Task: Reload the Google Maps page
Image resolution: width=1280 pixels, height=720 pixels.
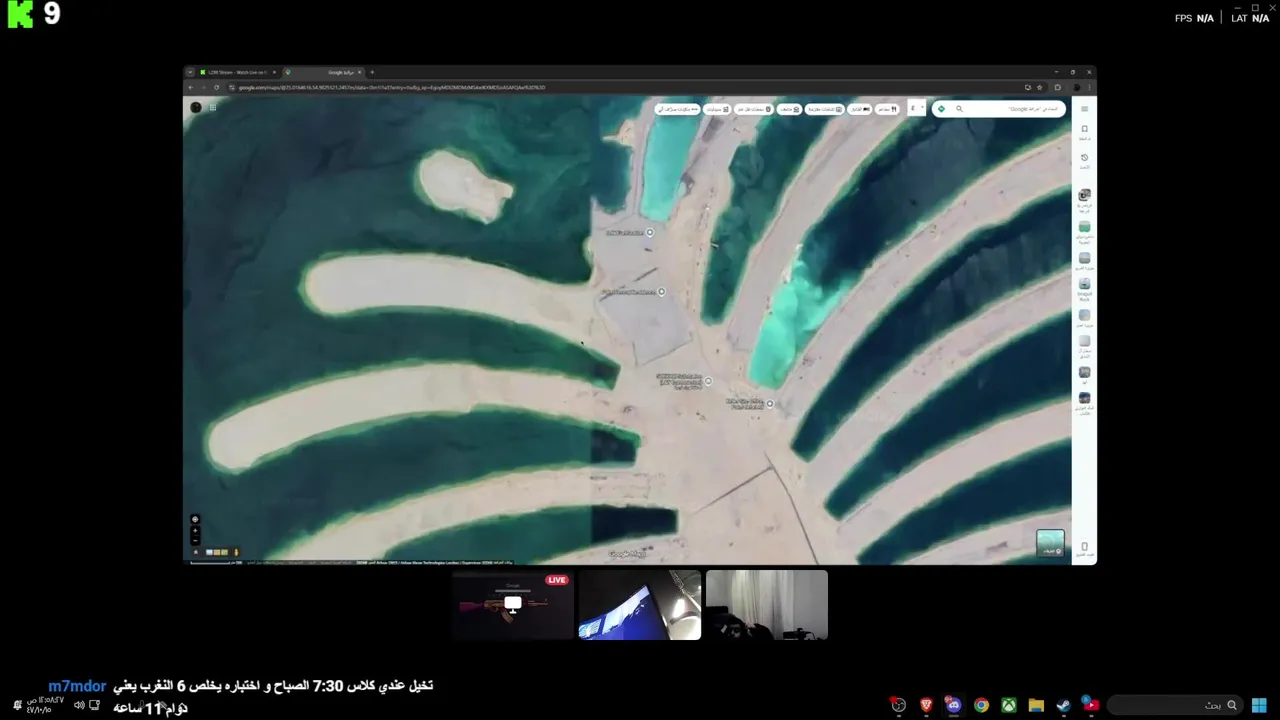Action: tap(216, 87)
